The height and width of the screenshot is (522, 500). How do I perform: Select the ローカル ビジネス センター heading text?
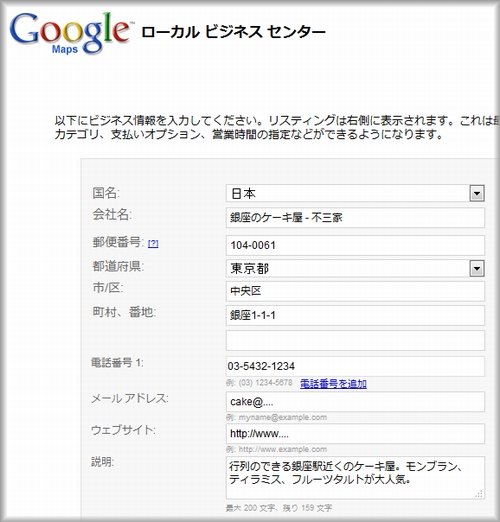pyautogui.click(x=233, y=32)
